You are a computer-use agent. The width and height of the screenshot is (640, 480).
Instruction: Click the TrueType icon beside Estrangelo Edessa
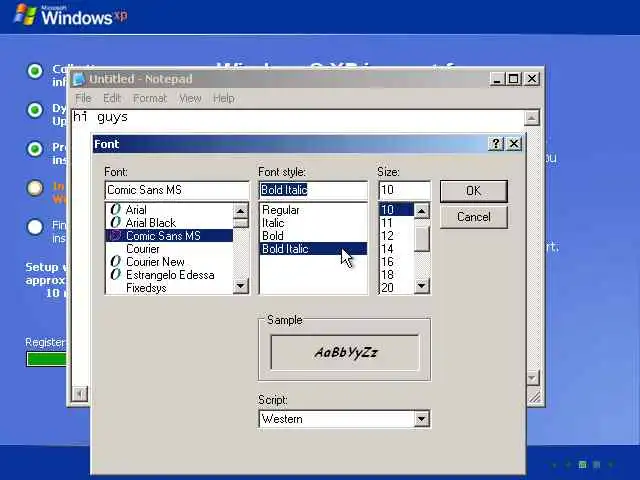click(116, 274)
